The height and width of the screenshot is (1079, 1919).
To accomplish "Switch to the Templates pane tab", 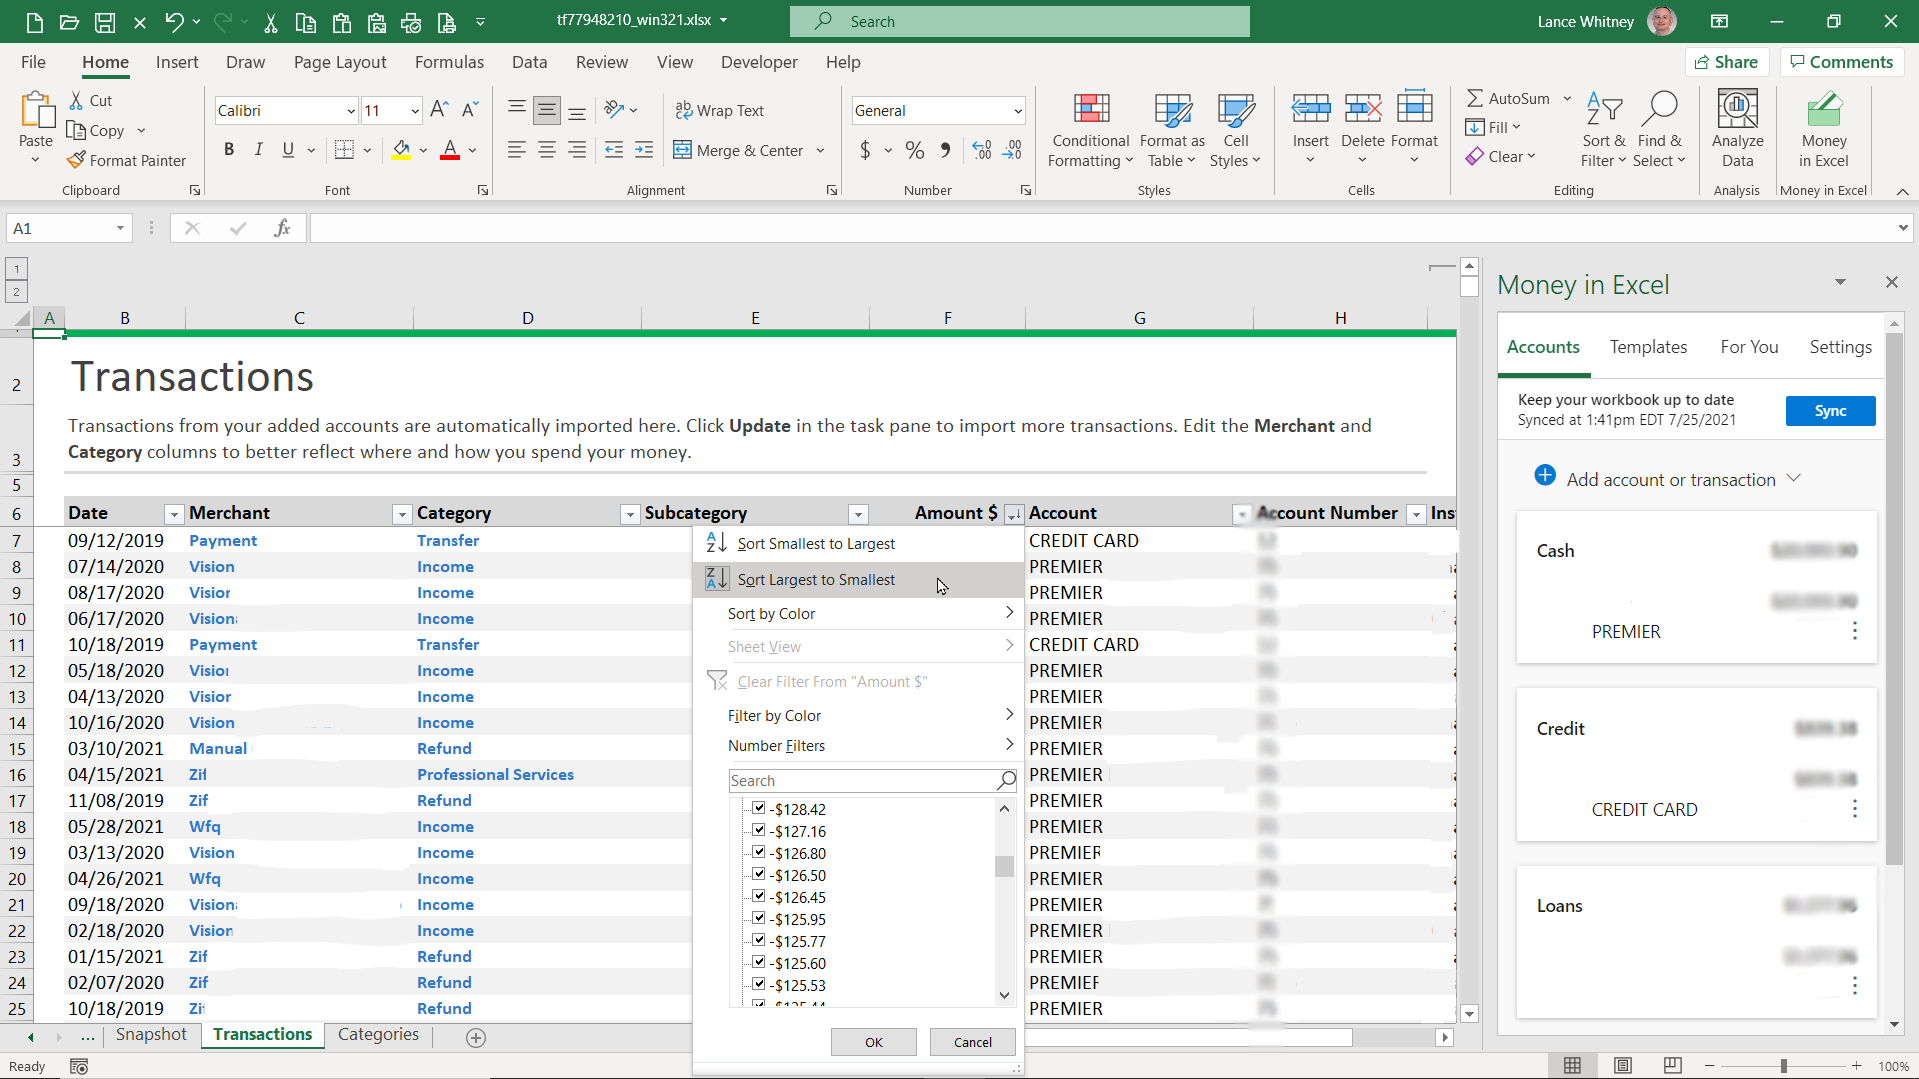I will click(1648, 347).
